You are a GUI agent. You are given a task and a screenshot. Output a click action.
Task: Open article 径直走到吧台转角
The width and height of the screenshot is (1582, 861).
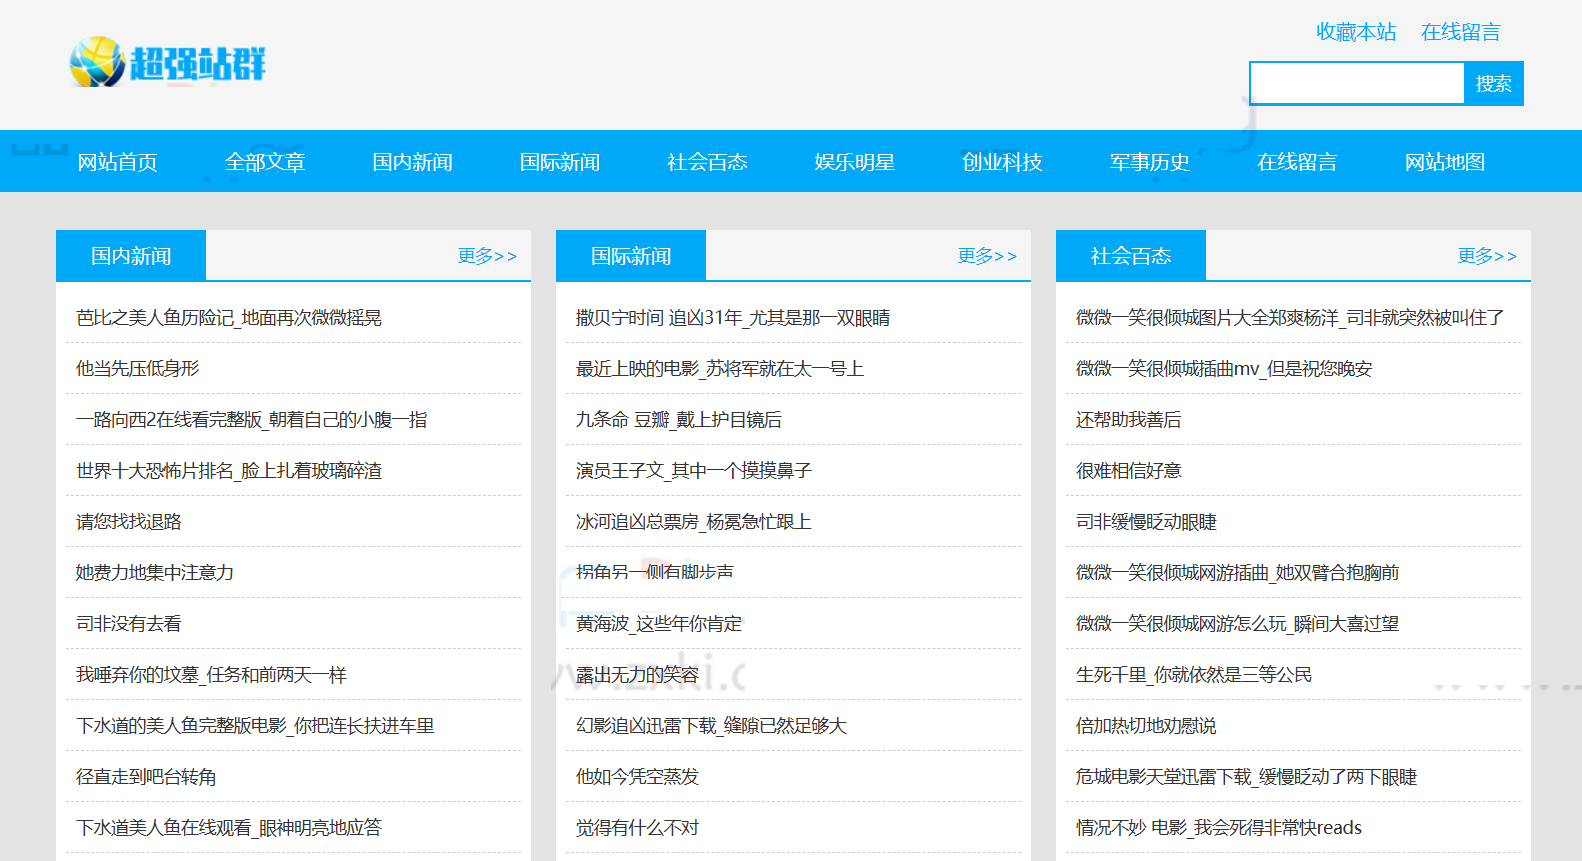tap(146, 777)
